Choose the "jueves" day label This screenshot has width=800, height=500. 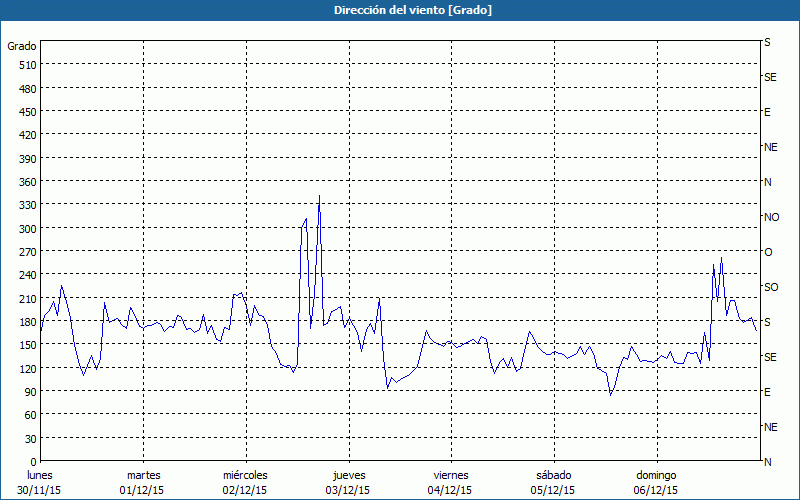tap(348, 475)
